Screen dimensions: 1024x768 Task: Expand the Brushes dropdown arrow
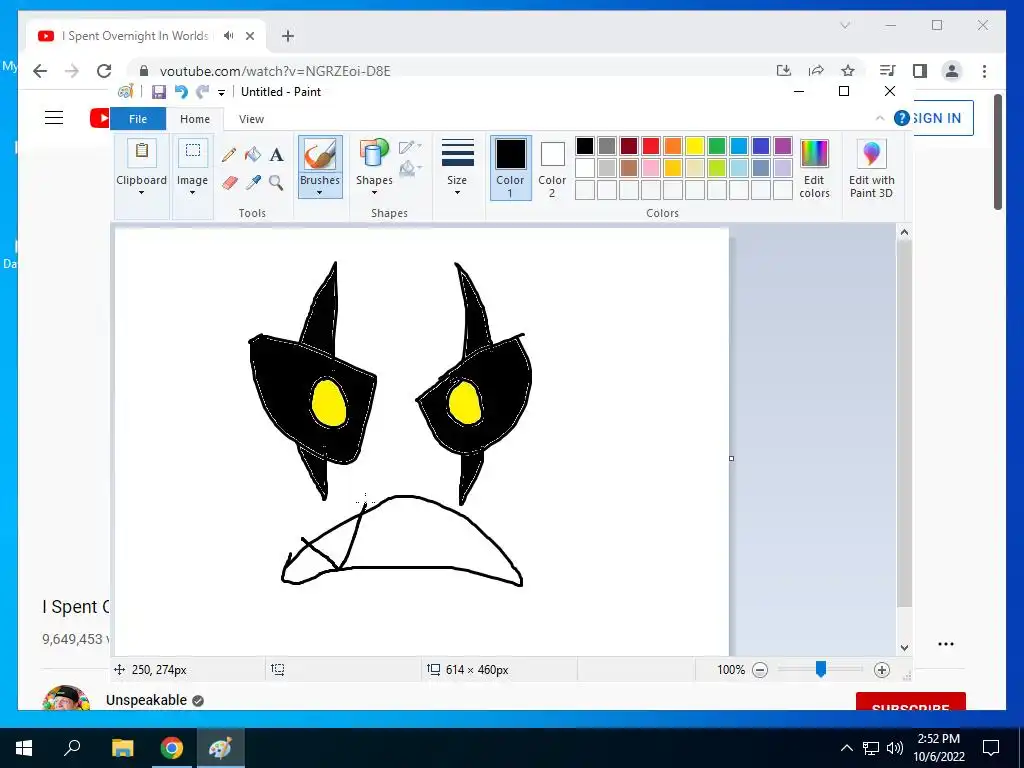click(x=320, y=193)
